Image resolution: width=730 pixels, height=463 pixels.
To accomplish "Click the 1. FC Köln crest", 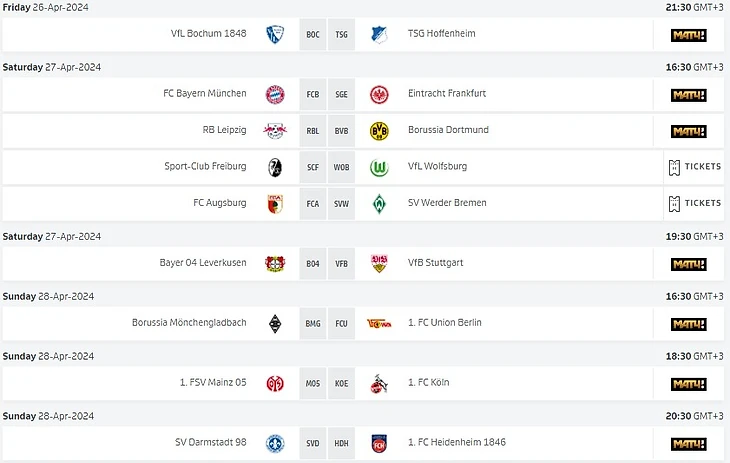I will 379,384.
